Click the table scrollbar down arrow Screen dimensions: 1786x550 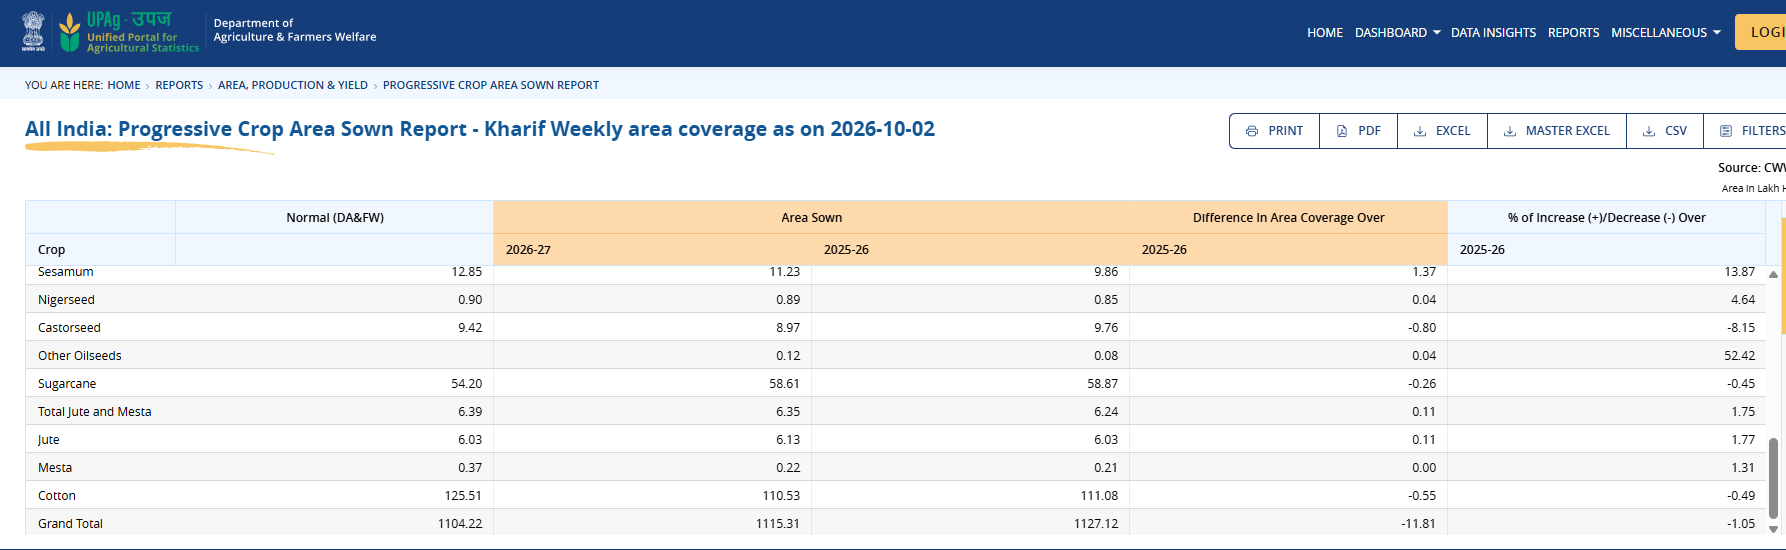tap(1773, 529)
